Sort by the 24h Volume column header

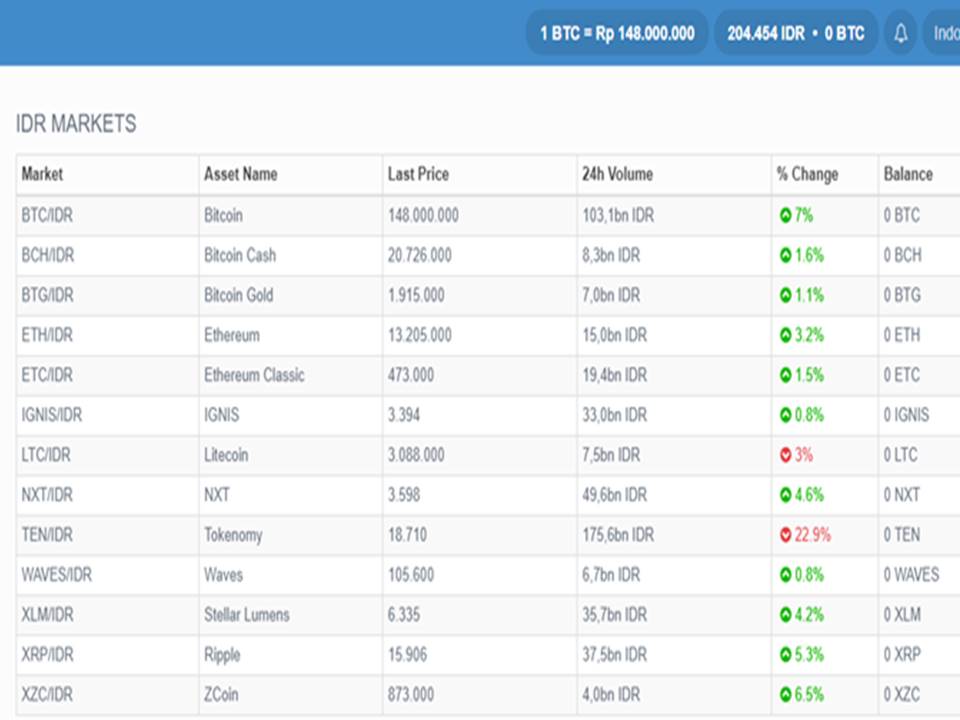tap(617, 174)
